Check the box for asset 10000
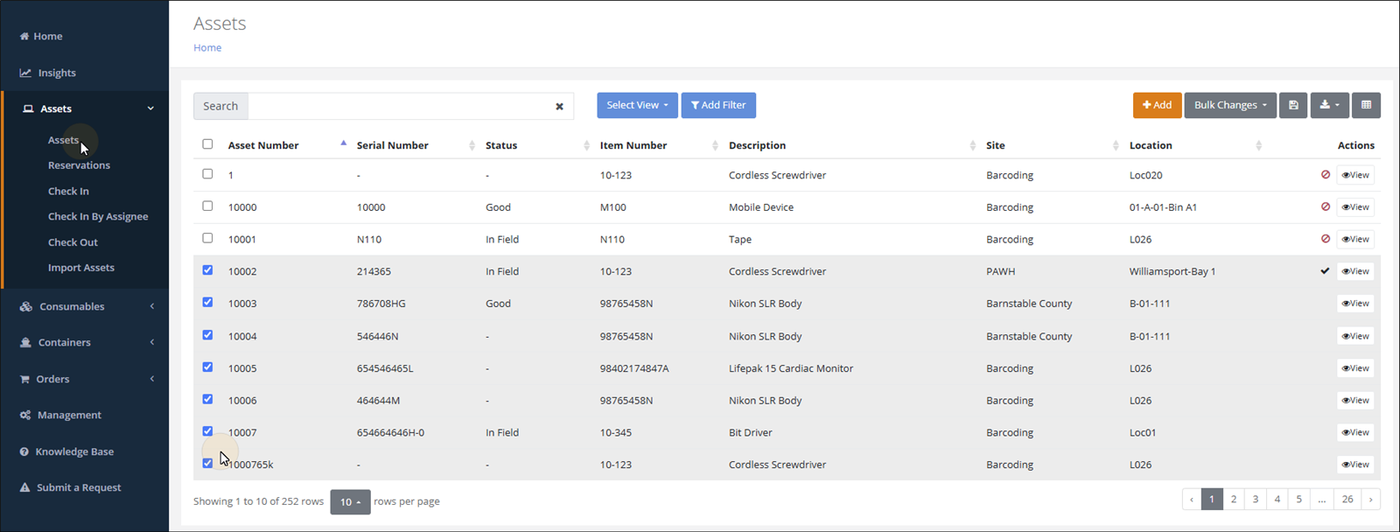 click(x=208, y=206)
